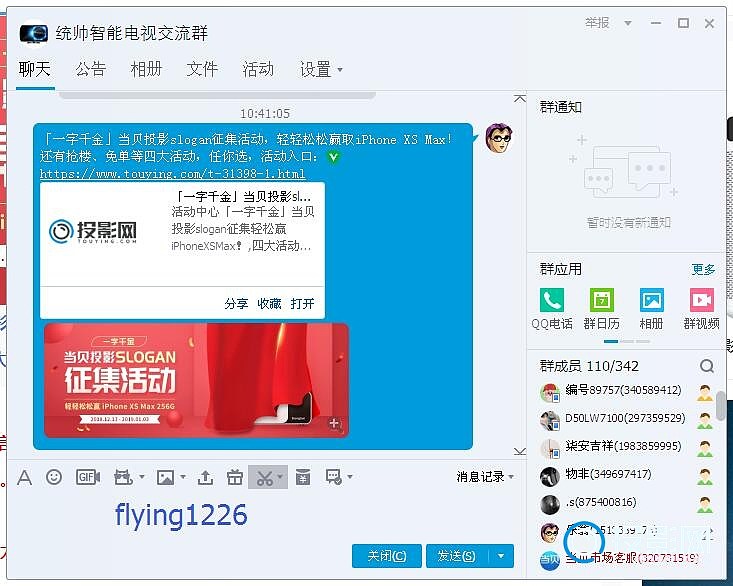Switch to 活动 tab
This screenshot has width=733, height=586.
point(258,69)
